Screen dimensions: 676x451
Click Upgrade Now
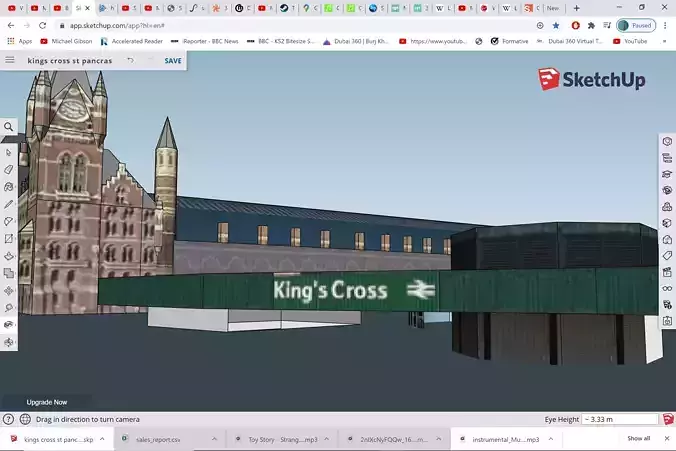coord(47,402)
